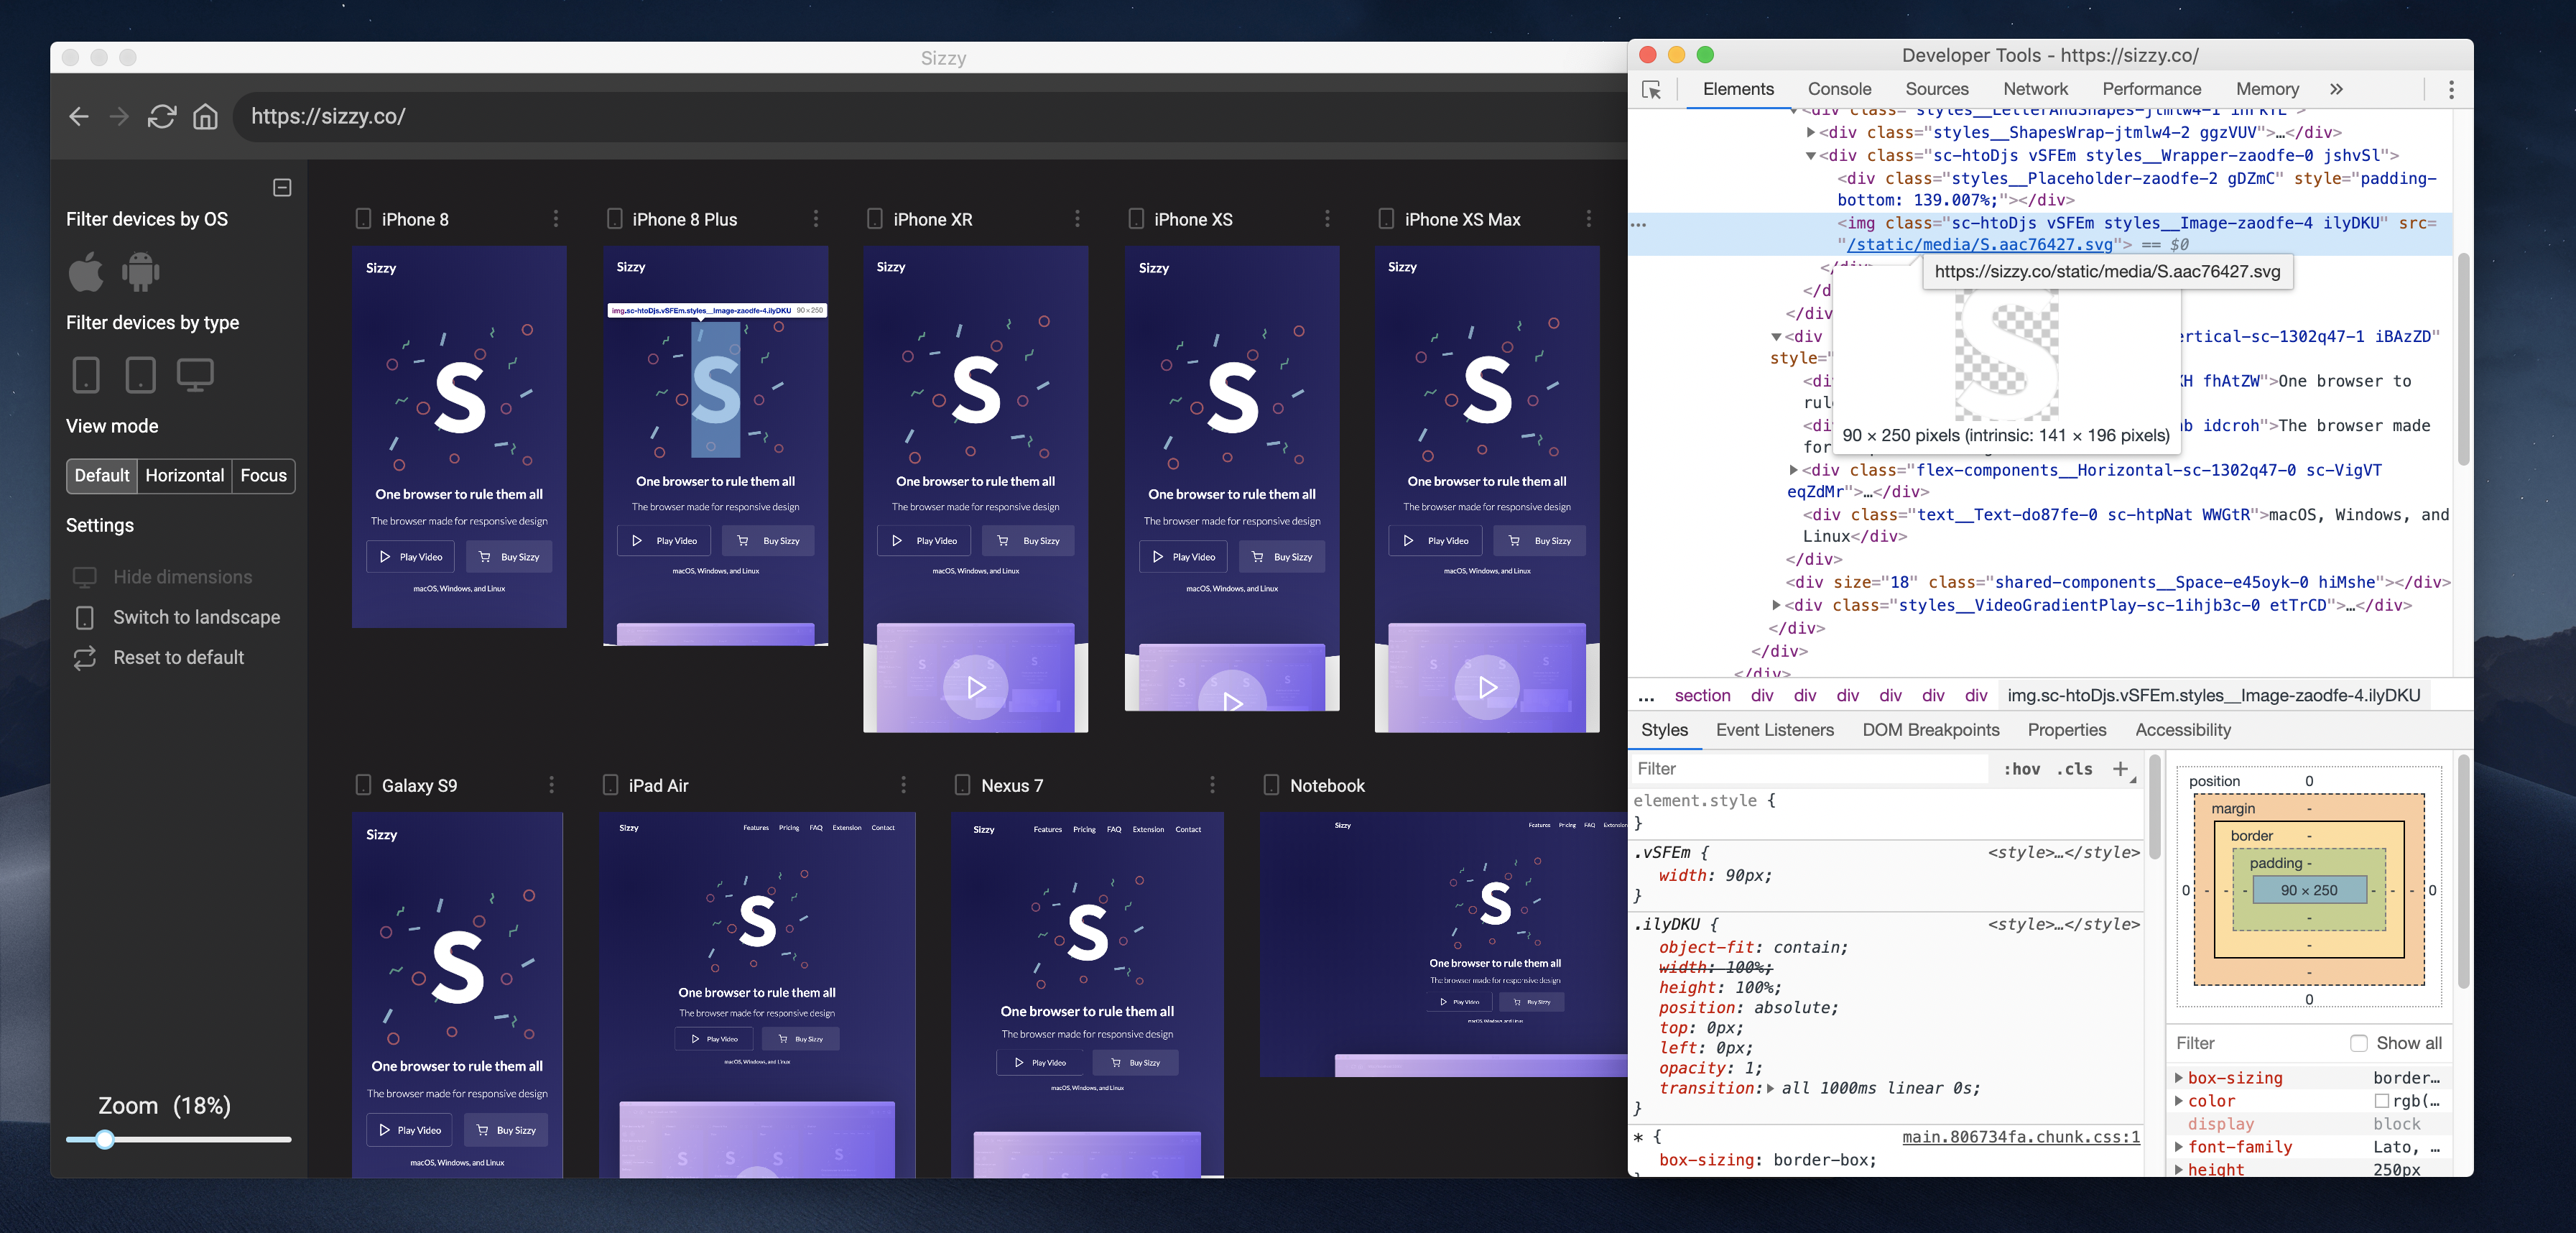Filter by phone device type icon
Image resolution: width=2576 pixels, height=1233 pixels.
point(87,375)
